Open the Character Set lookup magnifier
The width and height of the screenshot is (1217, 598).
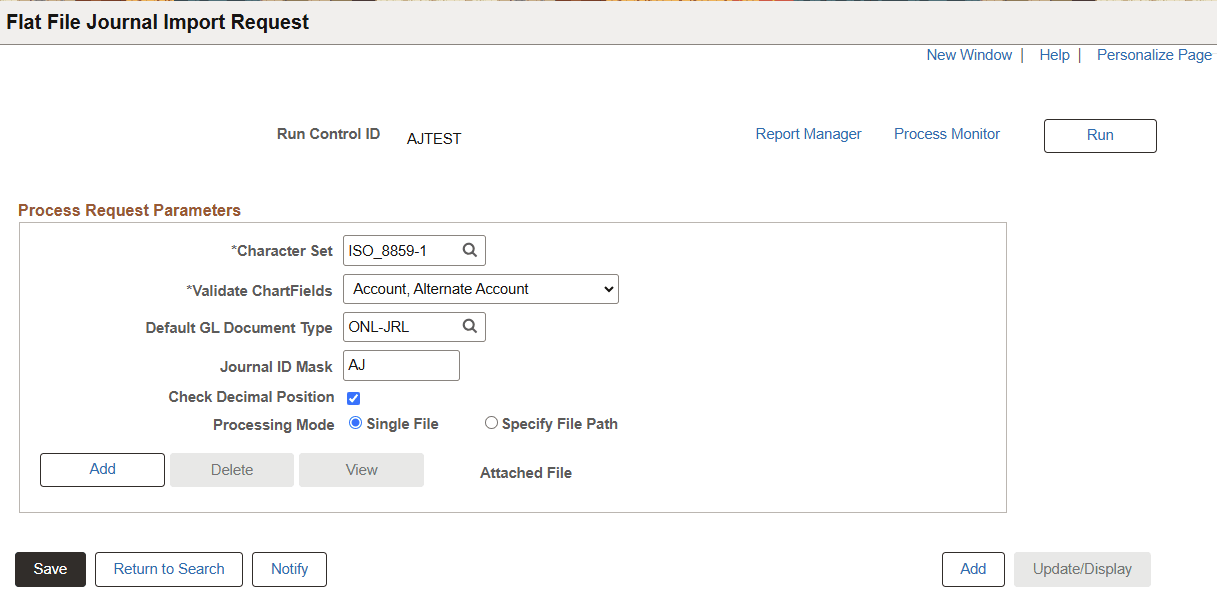point(469,250)
